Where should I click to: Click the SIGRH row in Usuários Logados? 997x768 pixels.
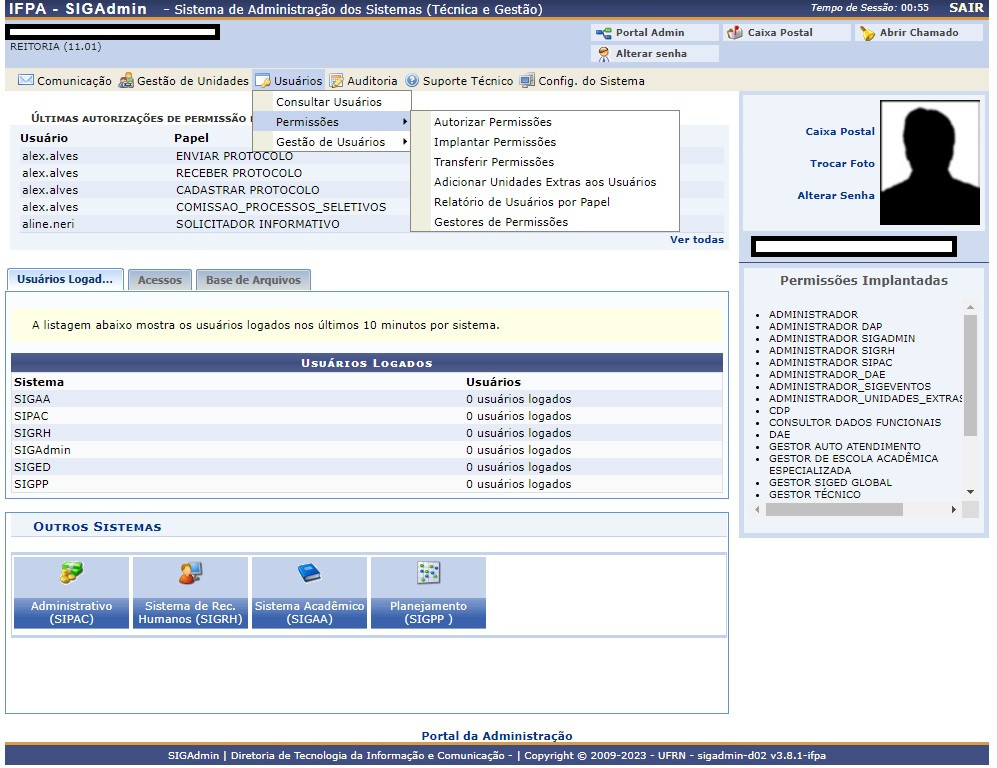pyautogui.click(x=366, y=433)
